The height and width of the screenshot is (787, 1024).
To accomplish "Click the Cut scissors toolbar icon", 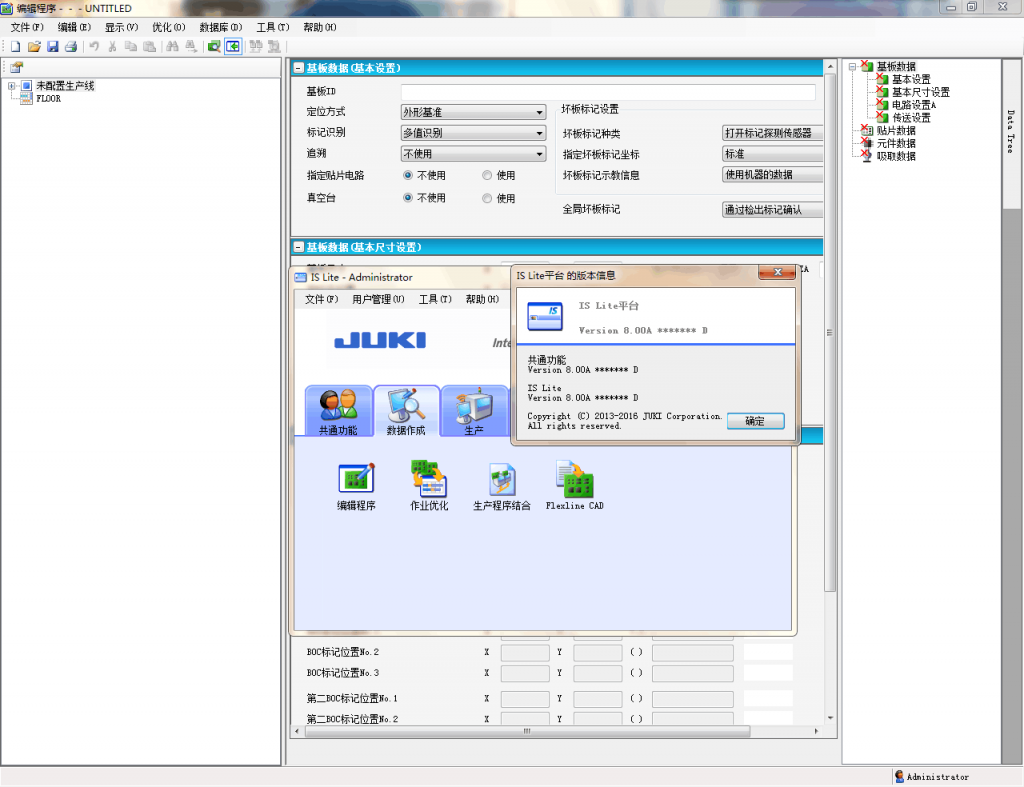I will [x=112, y=46].
